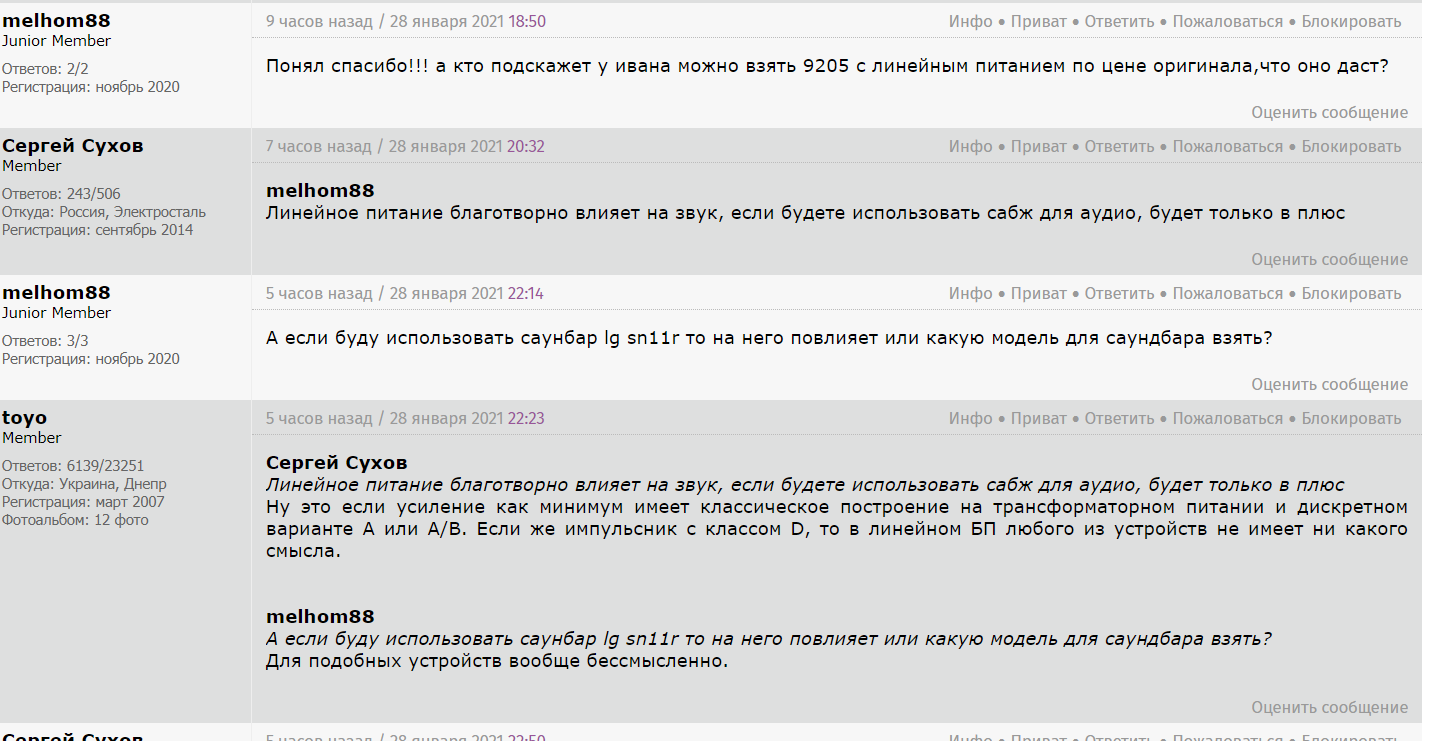Open Инфо link on the 18:50 post
Screen dimensions: 1452x741
coord(970,21)
